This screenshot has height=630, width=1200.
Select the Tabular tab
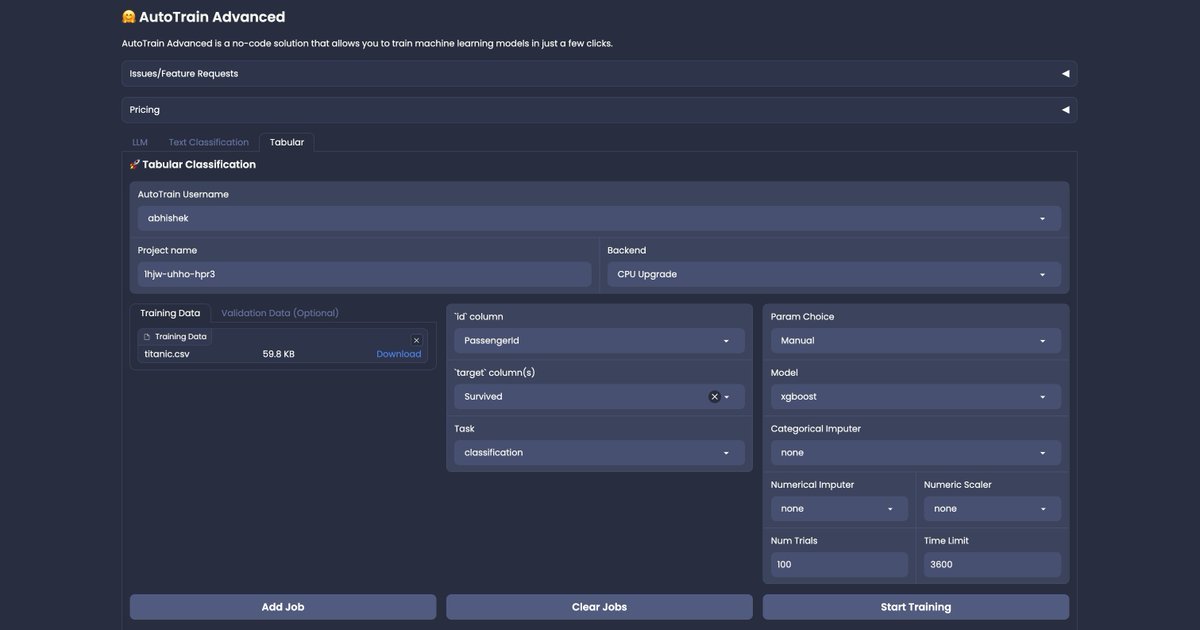point(287,142)
